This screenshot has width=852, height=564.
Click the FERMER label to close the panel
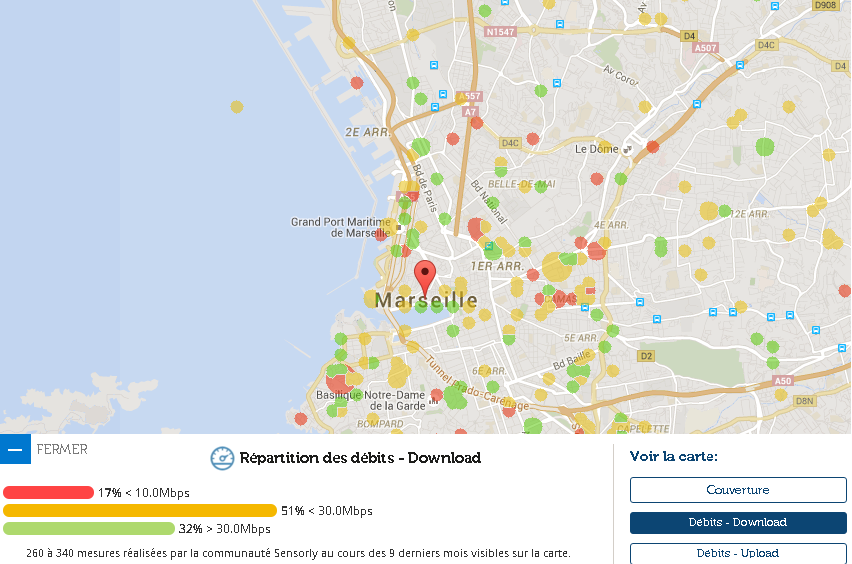coord(62,449)
